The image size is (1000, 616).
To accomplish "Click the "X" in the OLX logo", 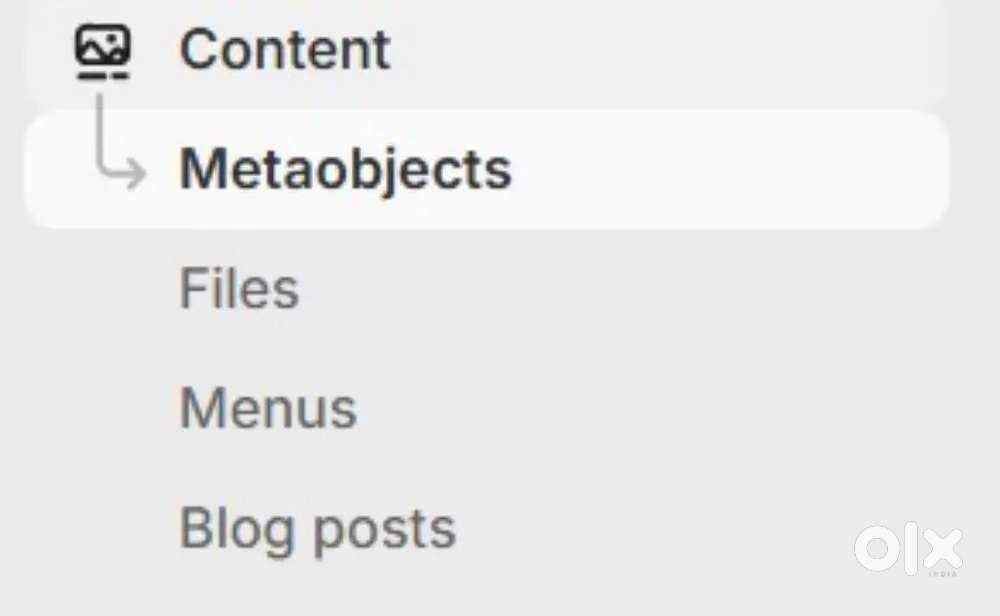I will click(941, 549).
